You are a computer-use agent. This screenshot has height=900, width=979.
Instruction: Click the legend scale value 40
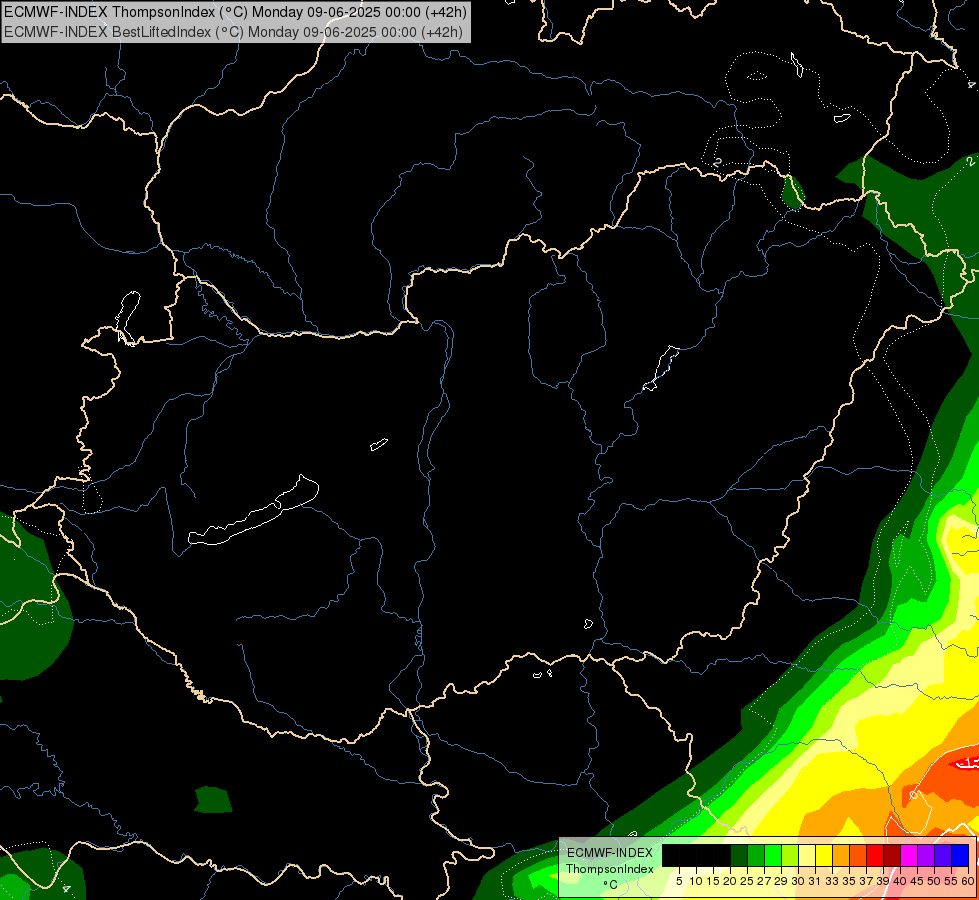(x=900, y=881)
